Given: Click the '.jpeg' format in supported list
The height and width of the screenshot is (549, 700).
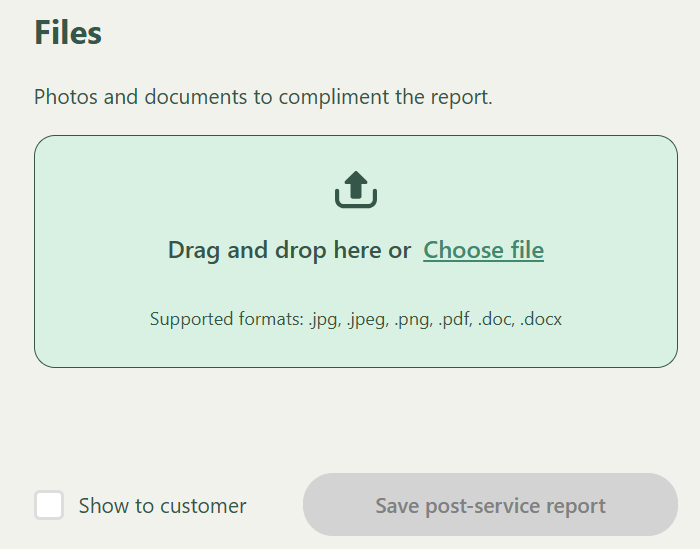Looking at the screenshot, I should (367, 319).
